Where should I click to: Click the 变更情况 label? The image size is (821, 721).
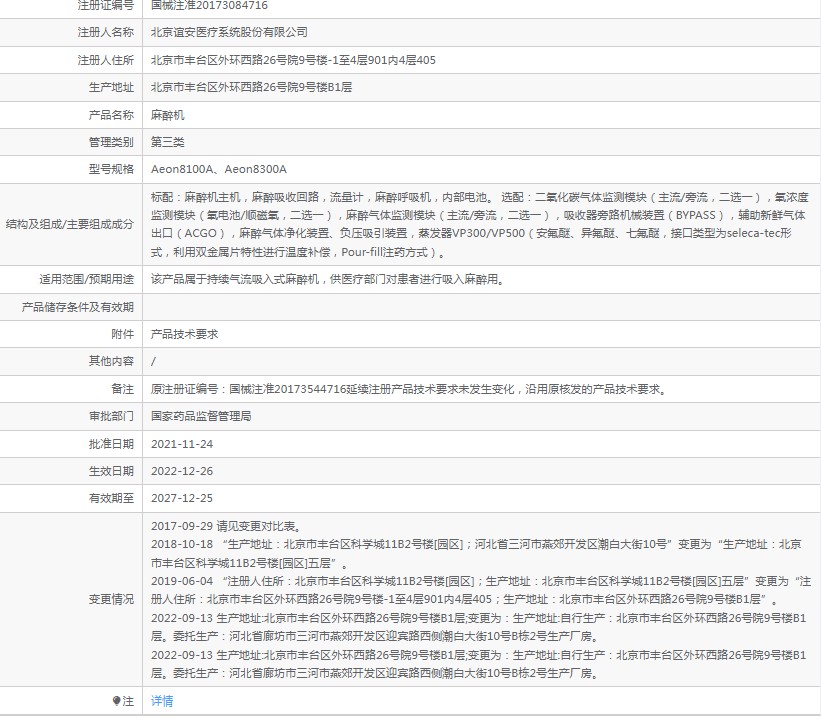[111, 600]
